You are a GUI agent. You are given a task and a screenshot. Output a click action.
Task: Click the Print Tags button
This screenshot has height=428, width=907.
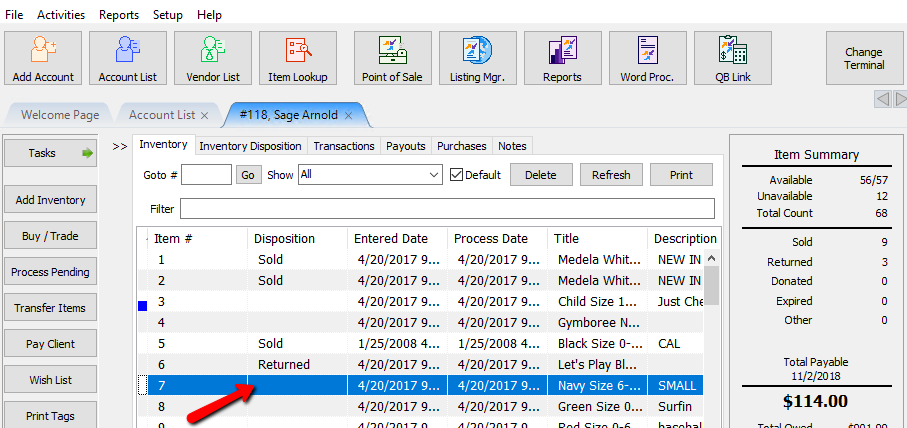50,415
